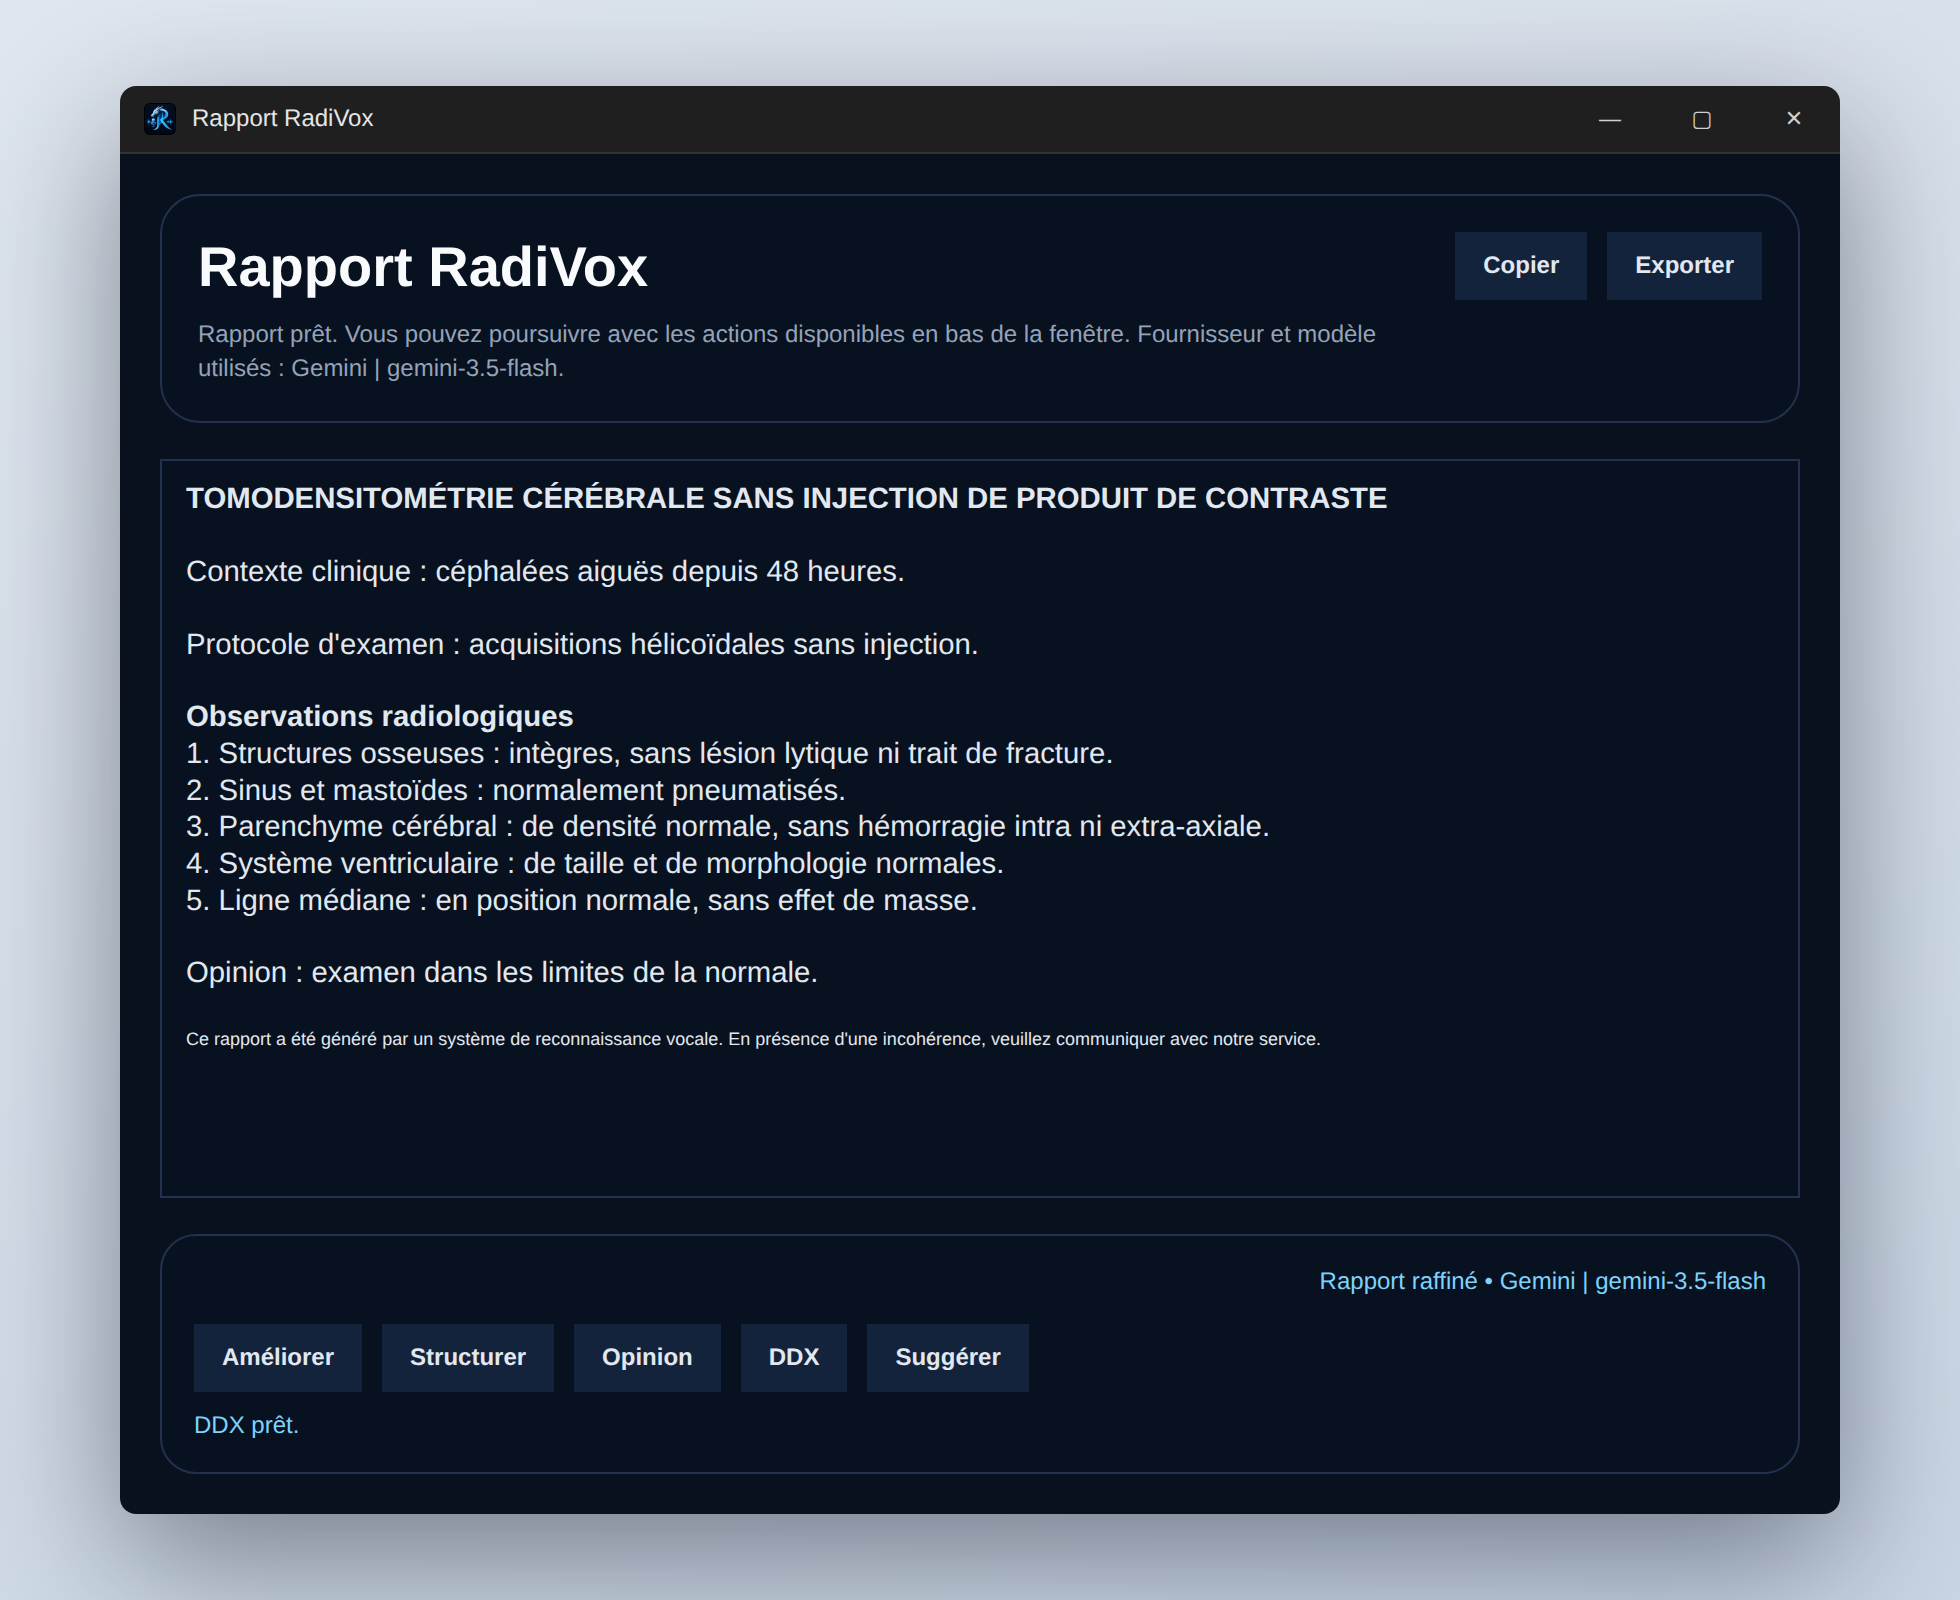
Task: Click the 'Opinion : examen dans les limites' line
Action: [x=502, y=972]
